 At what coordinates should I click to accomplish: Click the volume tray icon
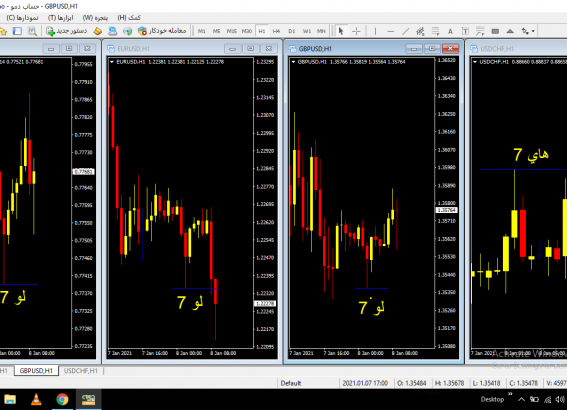tap(560, 399)
